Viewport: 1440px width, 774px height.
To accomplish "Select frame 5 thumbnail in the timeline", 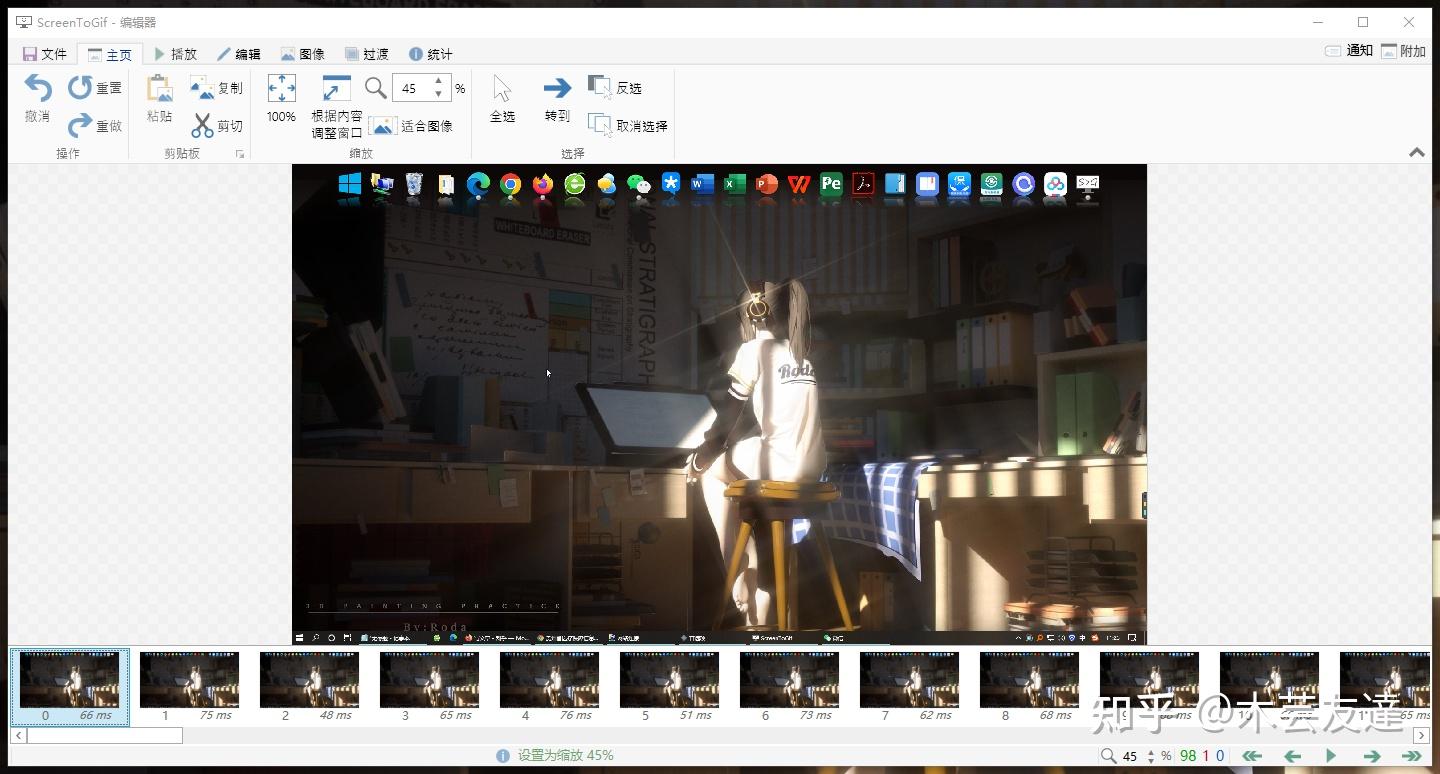I will 669,680.
